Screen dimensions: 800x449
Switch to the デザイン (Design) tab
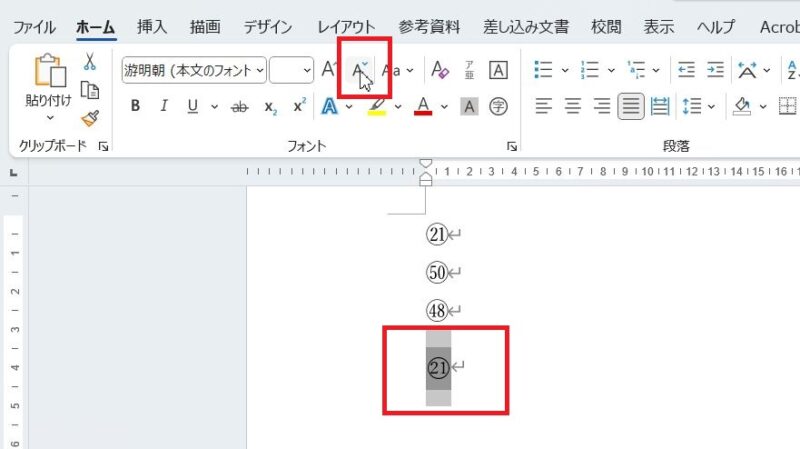click(x=267, y=27)
